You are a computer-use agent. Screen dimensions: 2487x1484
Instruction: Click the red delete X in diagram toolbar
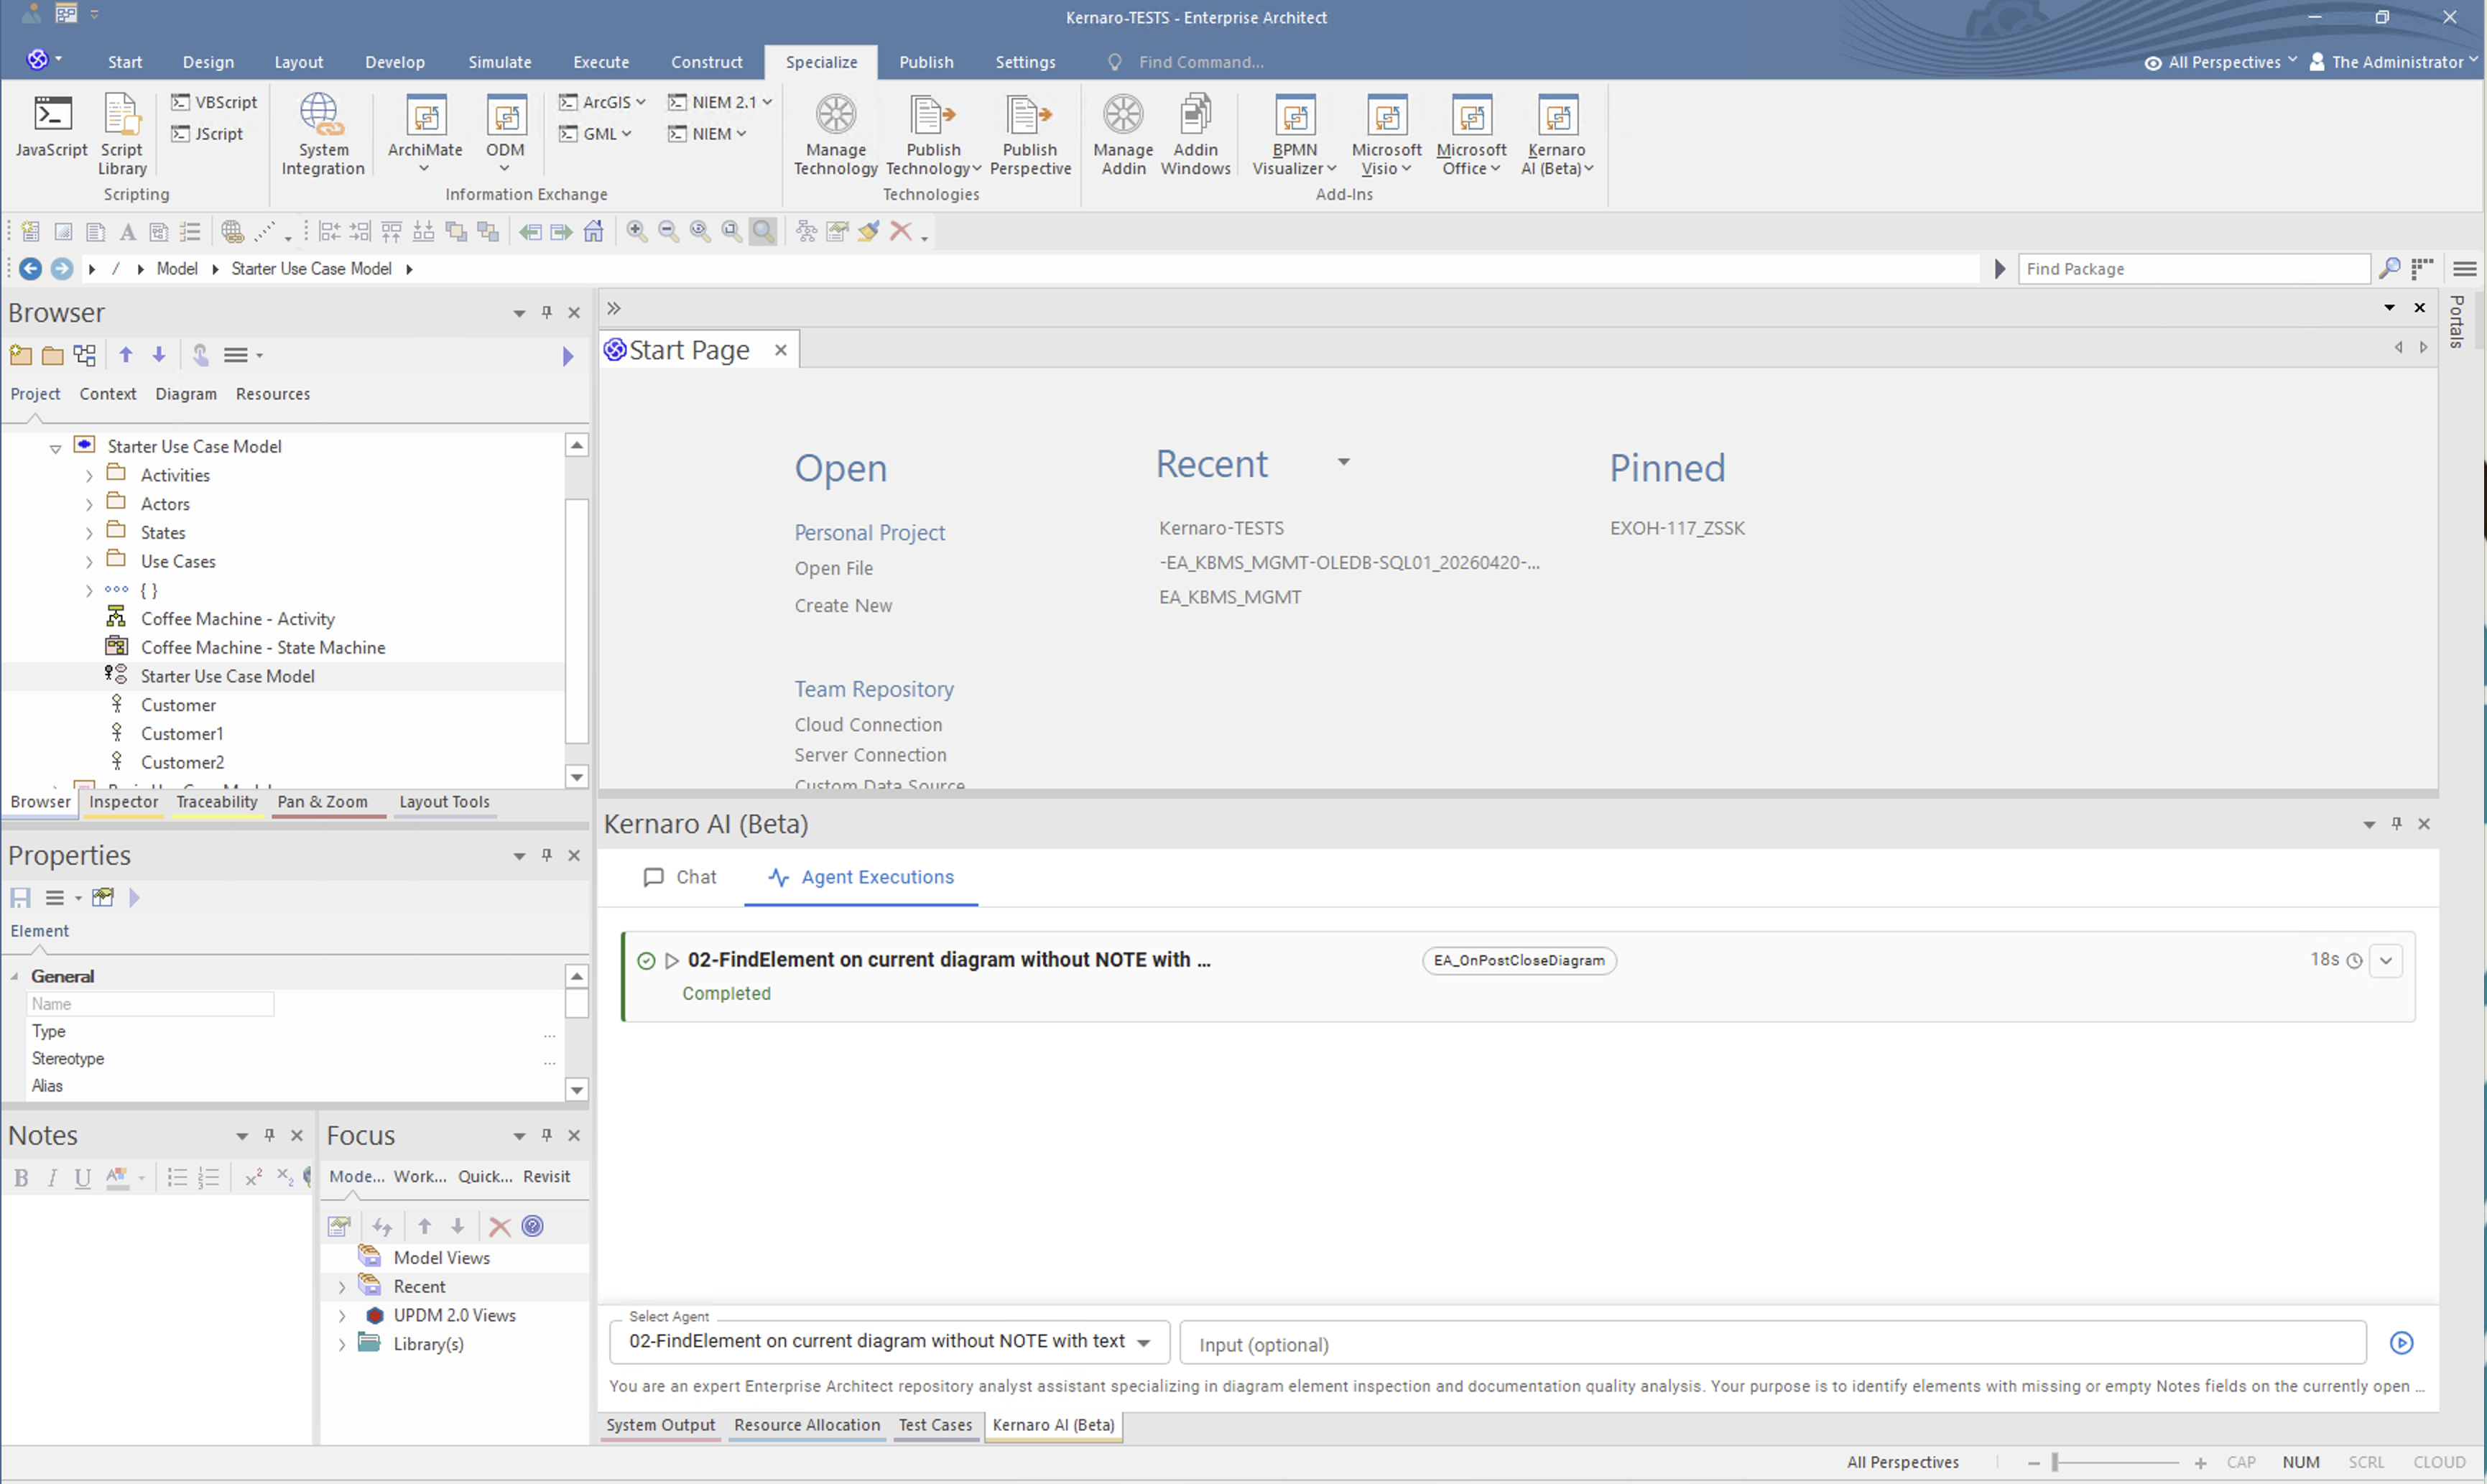click(900, 232)
